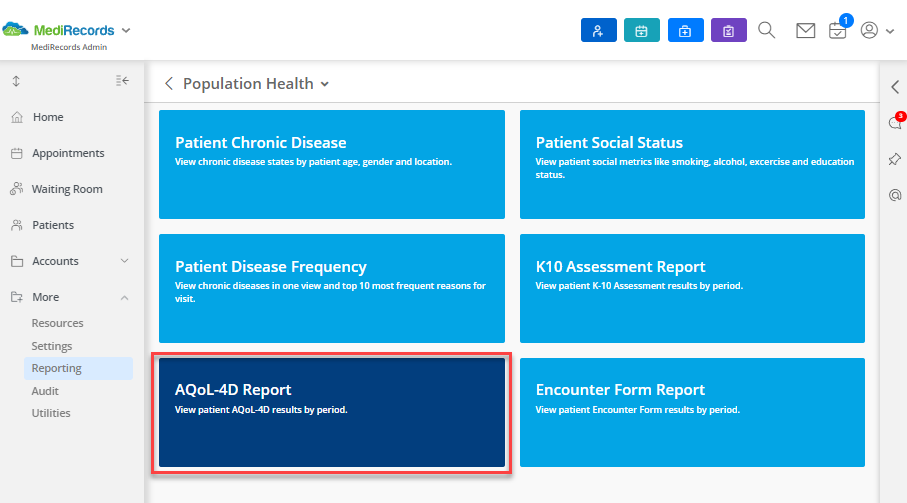Open the MediRecords practice dropdown chevron
Image resolution: width=907 pixels, height=503 pixels.
(126, 31)
